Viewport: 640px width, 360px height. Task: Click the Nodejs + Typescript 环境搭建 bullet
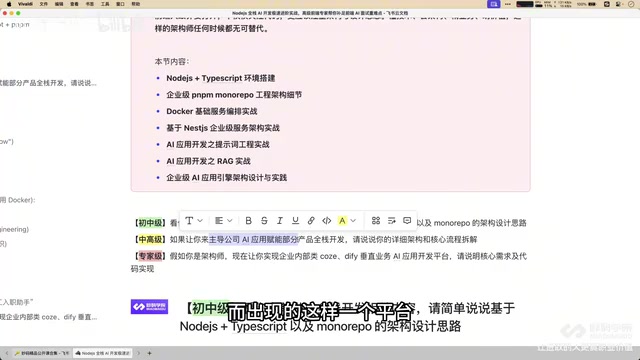pyautogui.click(x=220, y=78)
